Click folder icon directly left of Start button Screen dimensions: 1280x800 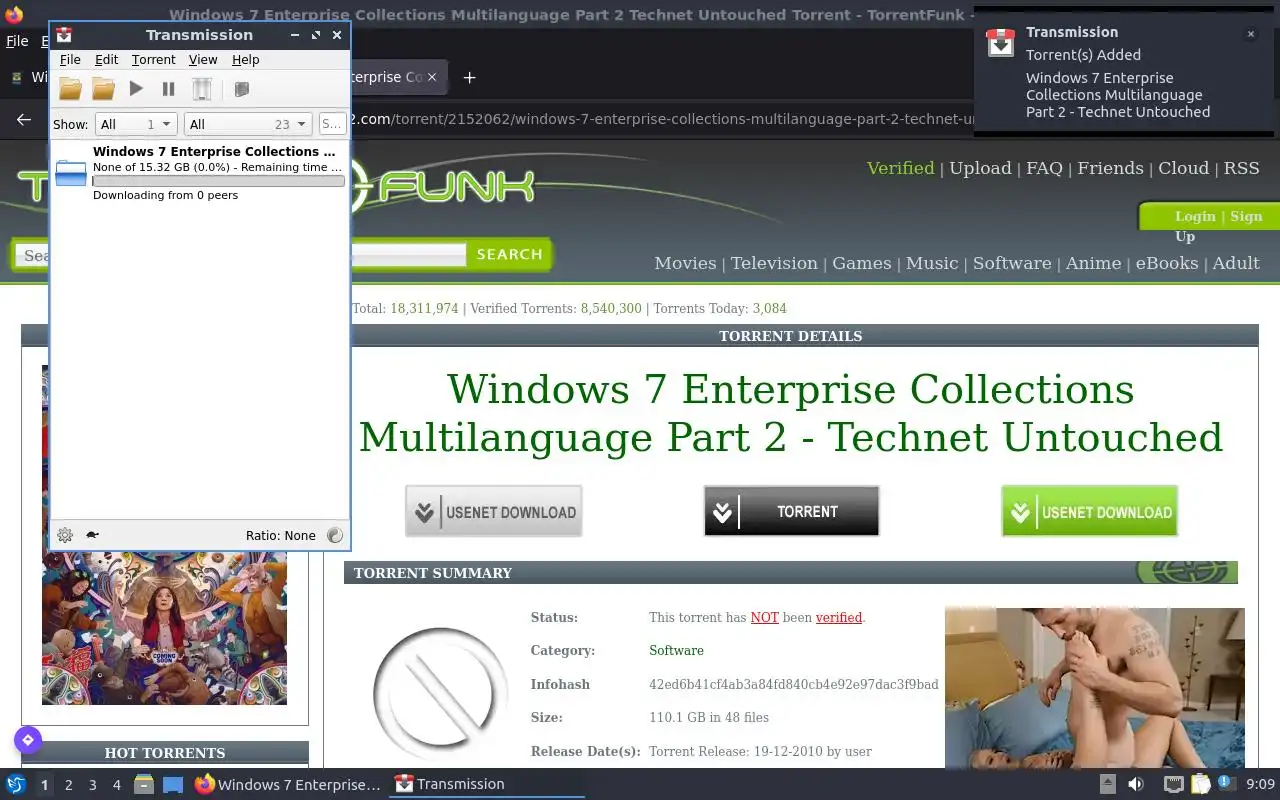coord(103,89)
